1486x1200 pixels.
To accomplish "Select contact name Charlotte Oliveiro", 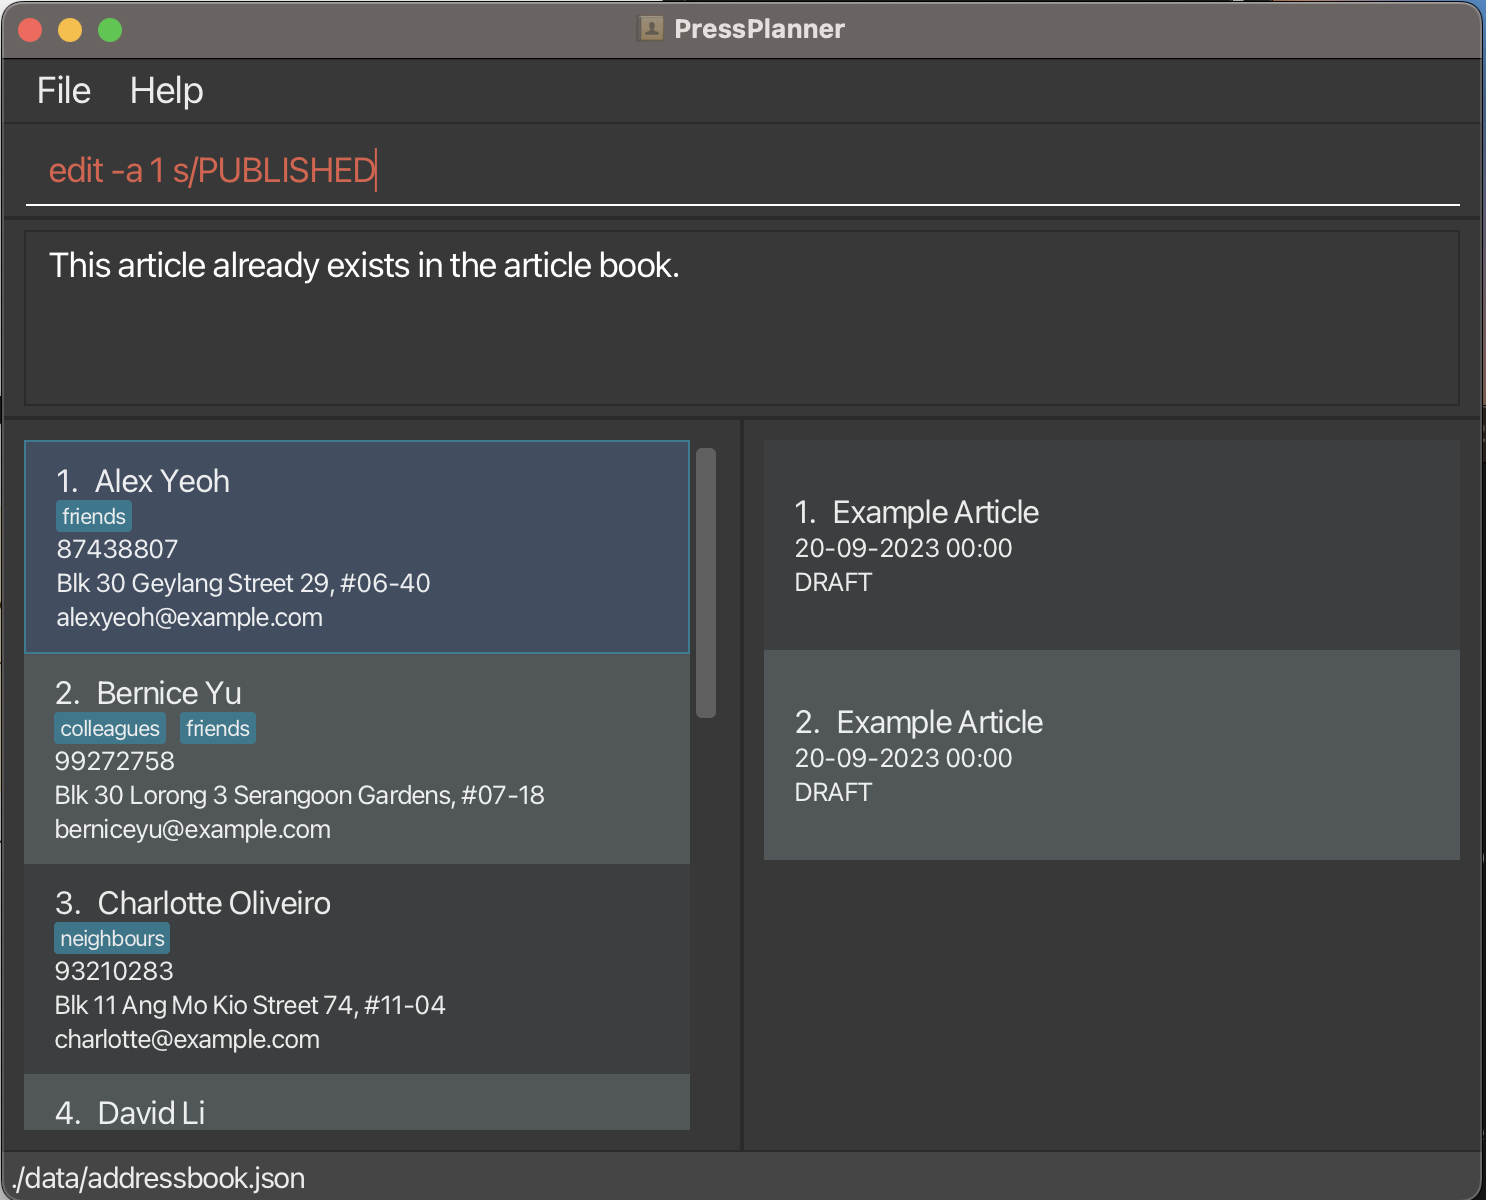I will pos(214,903).
